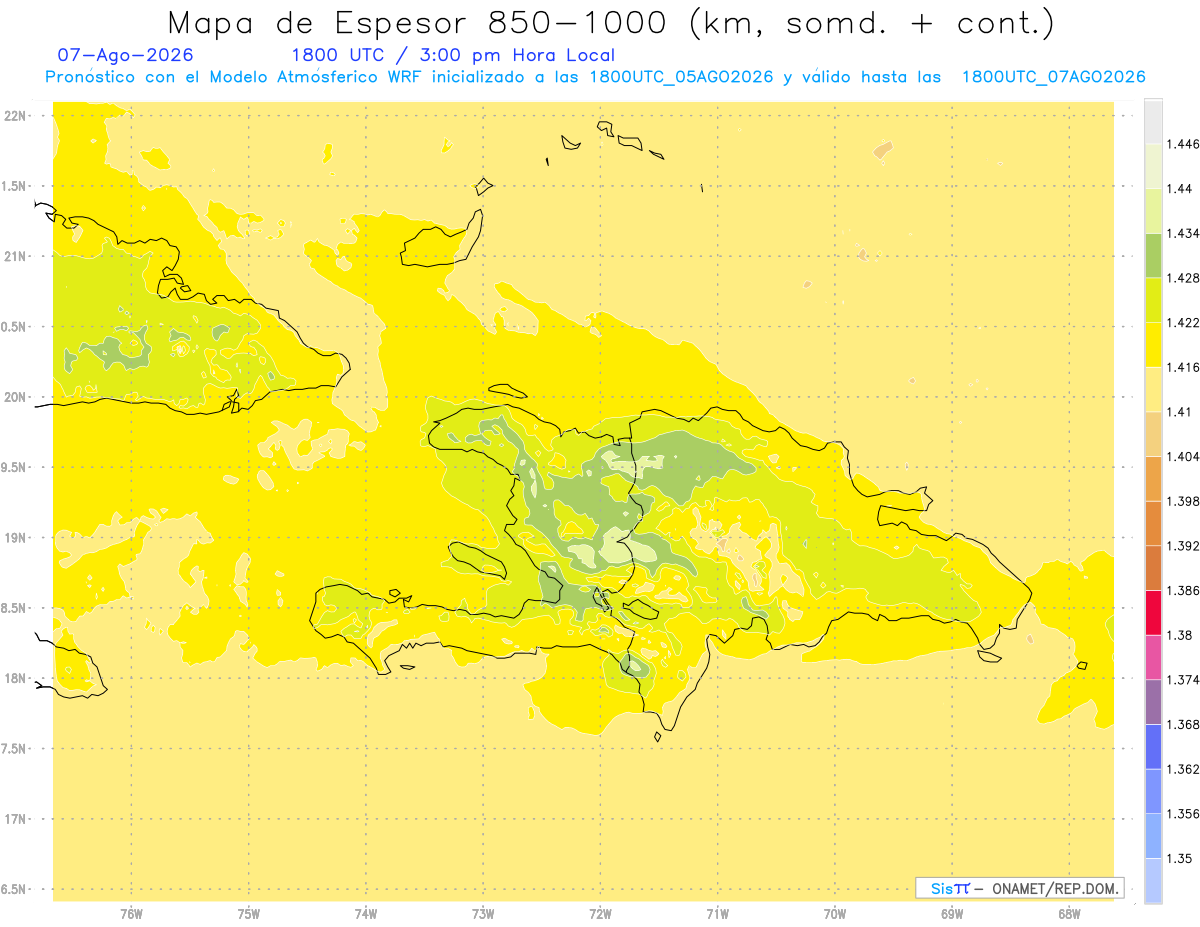Click the '75W' longitude label
Image resolution: width=1200 pixels, height=927 pixels.
pos(248,914)
